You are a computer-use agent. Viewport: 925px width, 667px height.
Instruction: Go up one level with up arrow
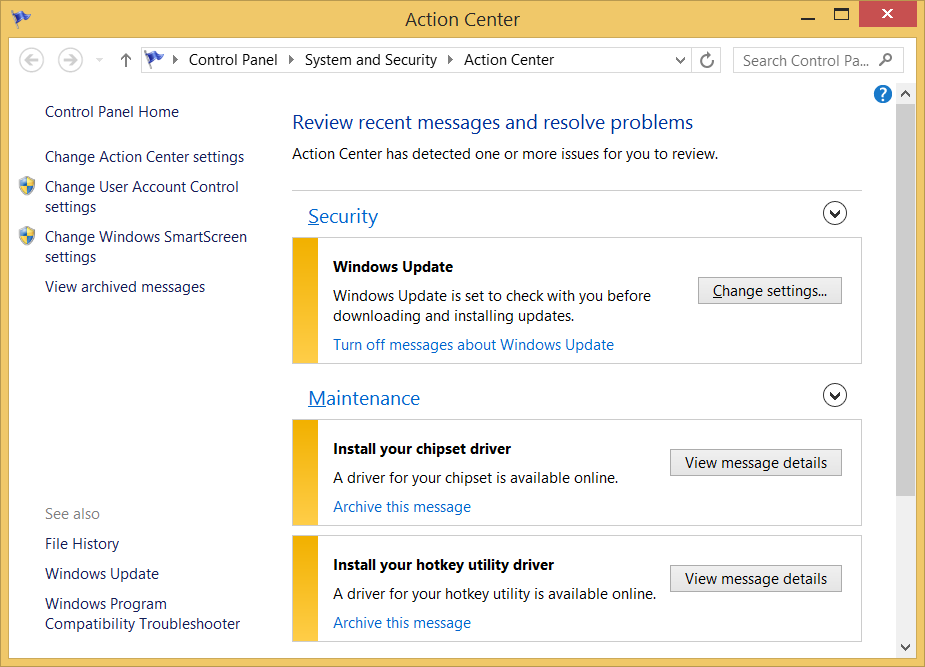point(125,60)
